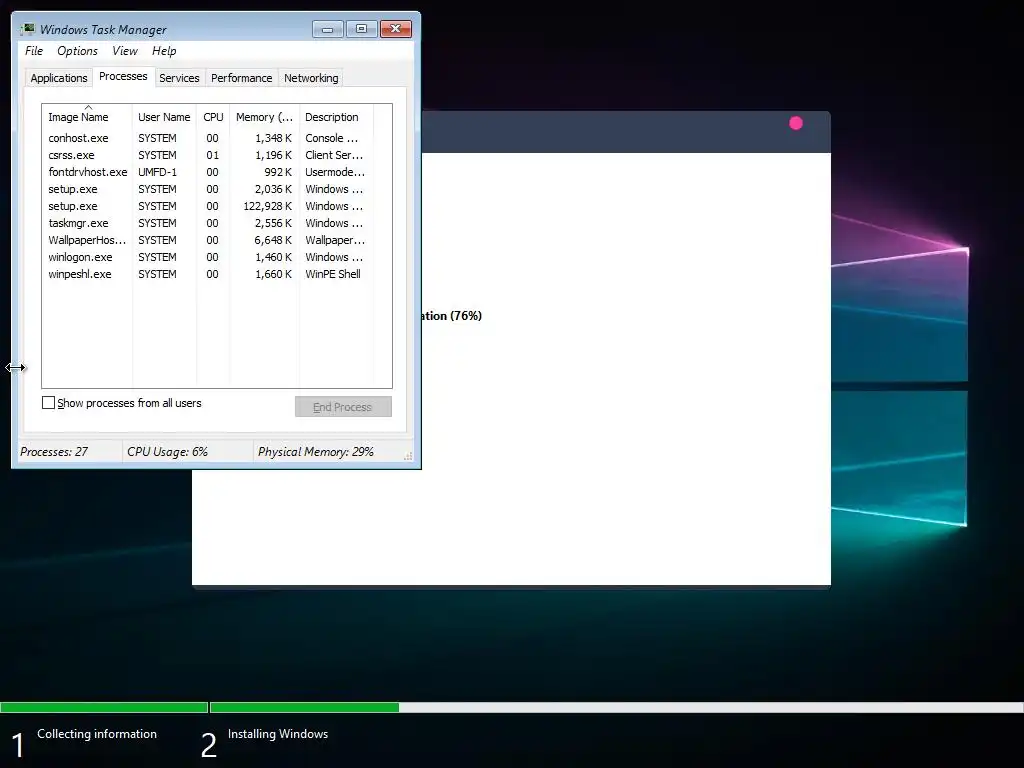Click CPU Usage: 6% in status bar
The width and height of the screenshot is (1024, 768).
167,451
